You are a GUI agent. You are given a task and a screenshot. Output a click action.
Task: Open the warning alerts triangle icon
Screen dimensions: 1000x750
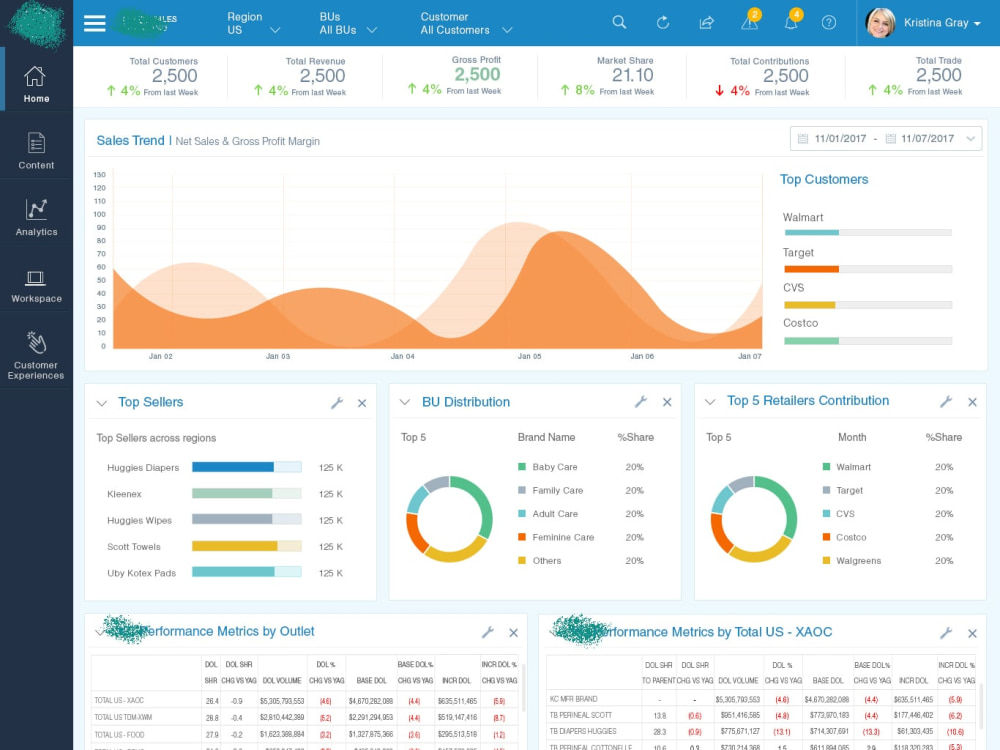[750, 23]
